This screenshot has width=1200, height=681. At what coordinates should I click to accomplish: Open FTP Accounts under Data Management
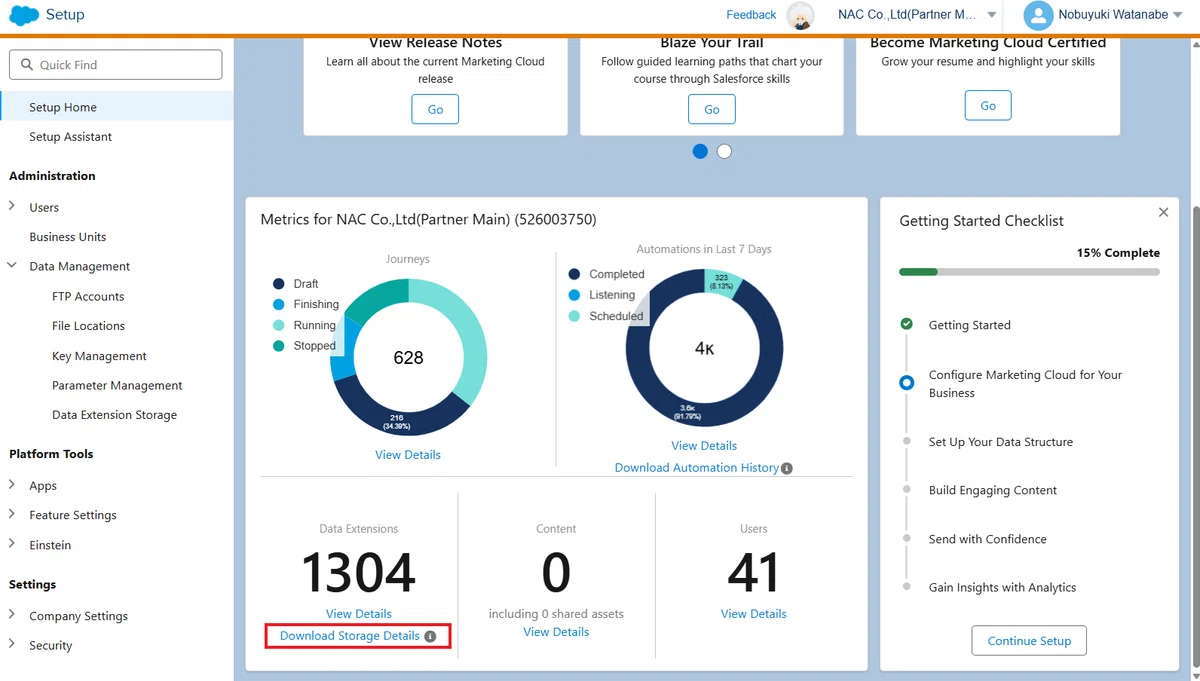[88, 297]
